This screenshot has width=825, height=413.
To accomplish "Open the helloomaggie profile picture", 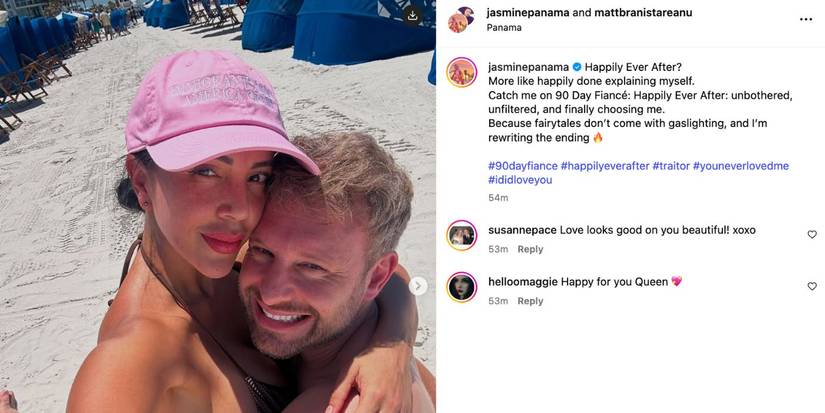I will pyautogui.click(x=461, y=287).
